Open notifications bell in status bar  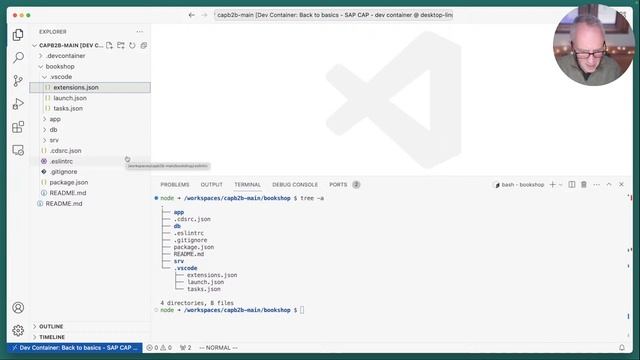click(622, 348)
